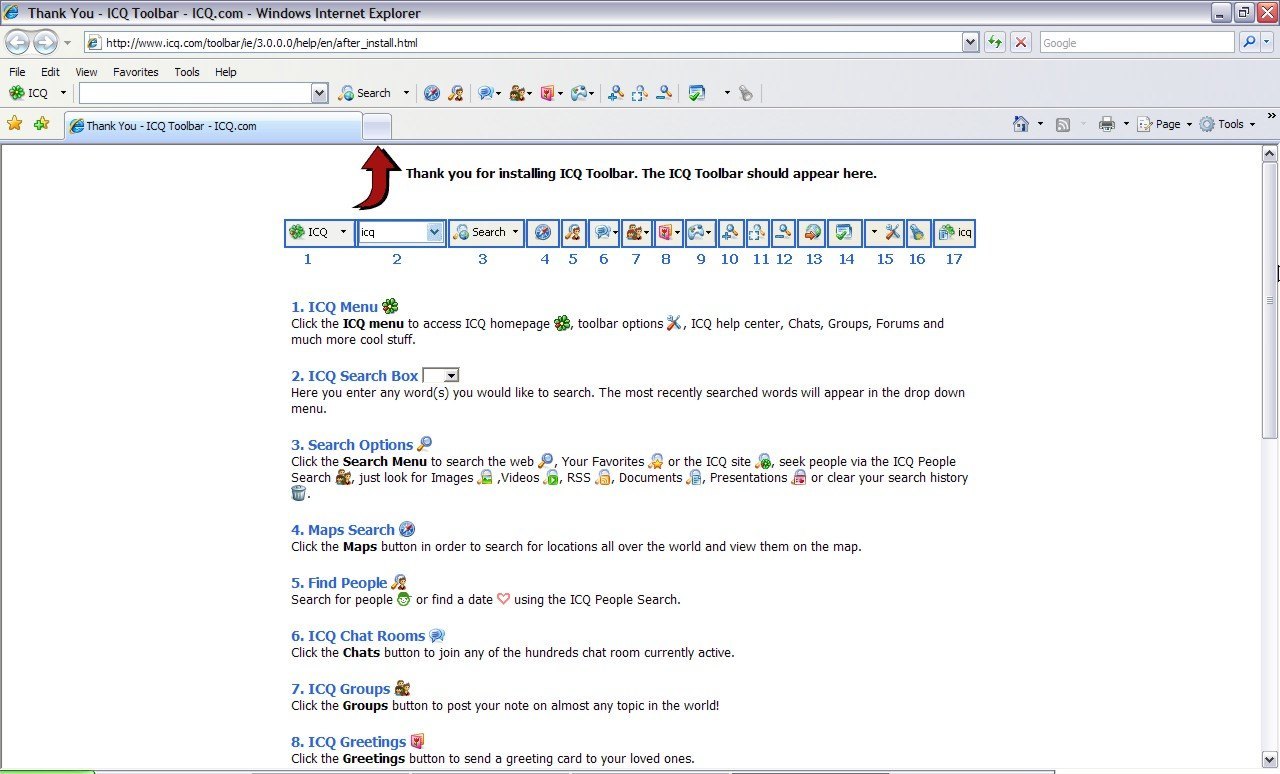Go to the Home page icon

click(1021, 124)
